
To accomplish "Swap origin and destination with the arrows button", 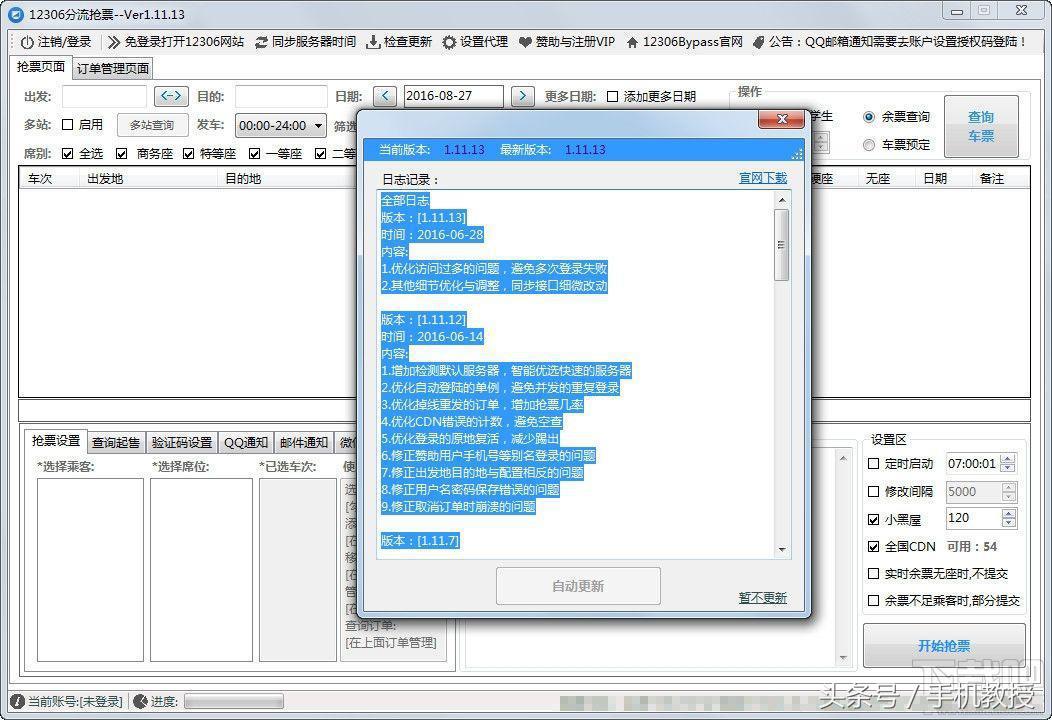I will coord(170,96).
